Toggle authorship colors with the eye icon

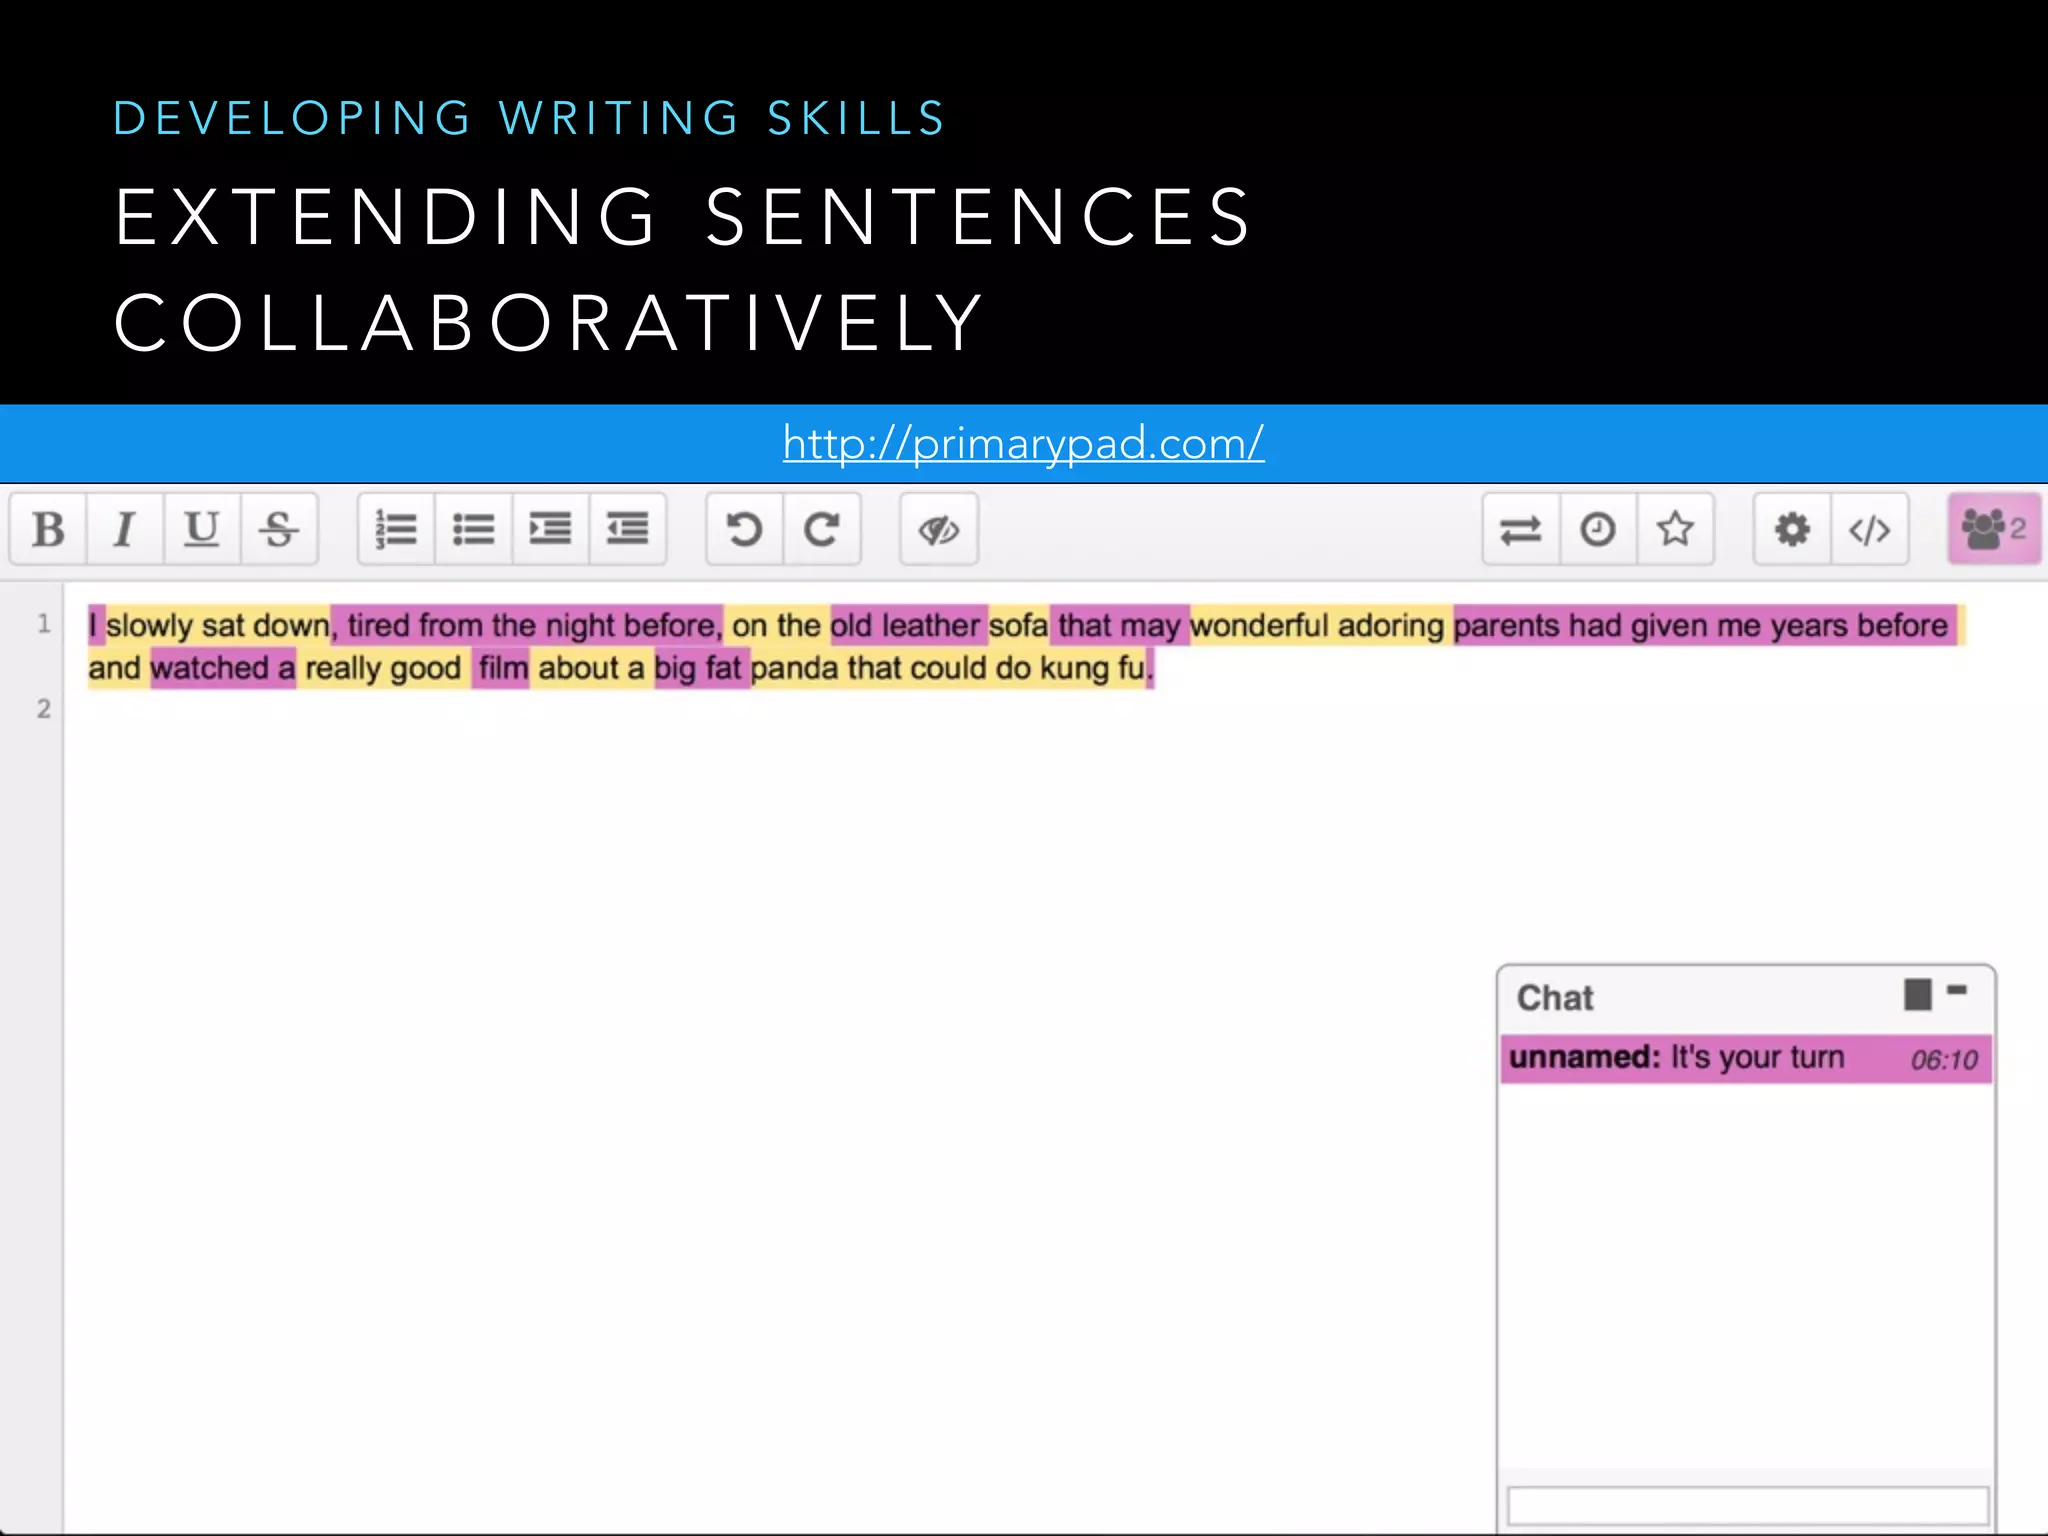coord(938,529)
